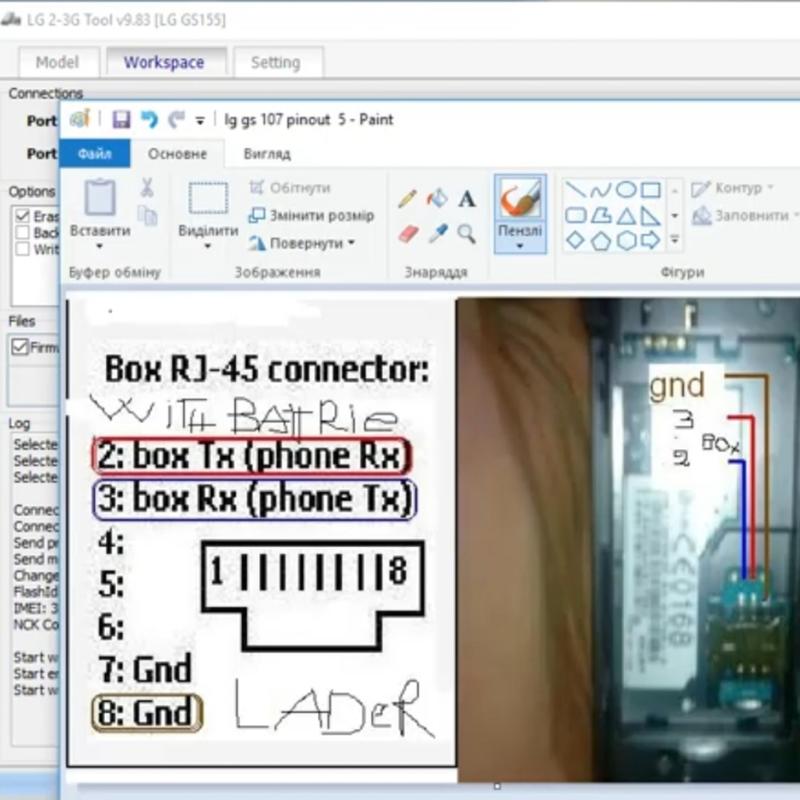
Task: Select the Diamond shape
Action: [x=576, y=240]
